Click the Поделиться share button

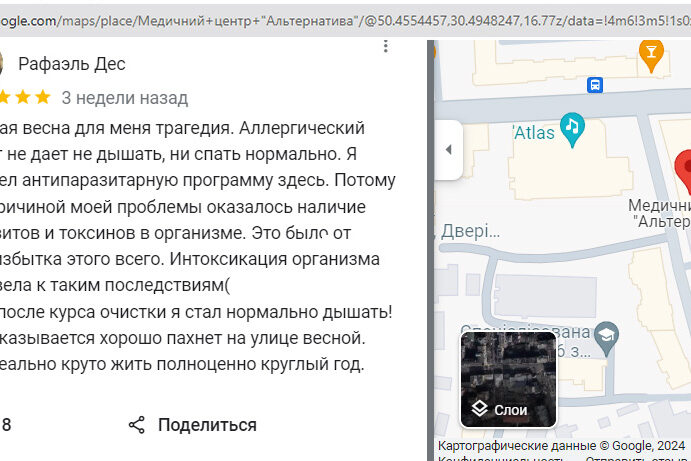pos(192,425)
